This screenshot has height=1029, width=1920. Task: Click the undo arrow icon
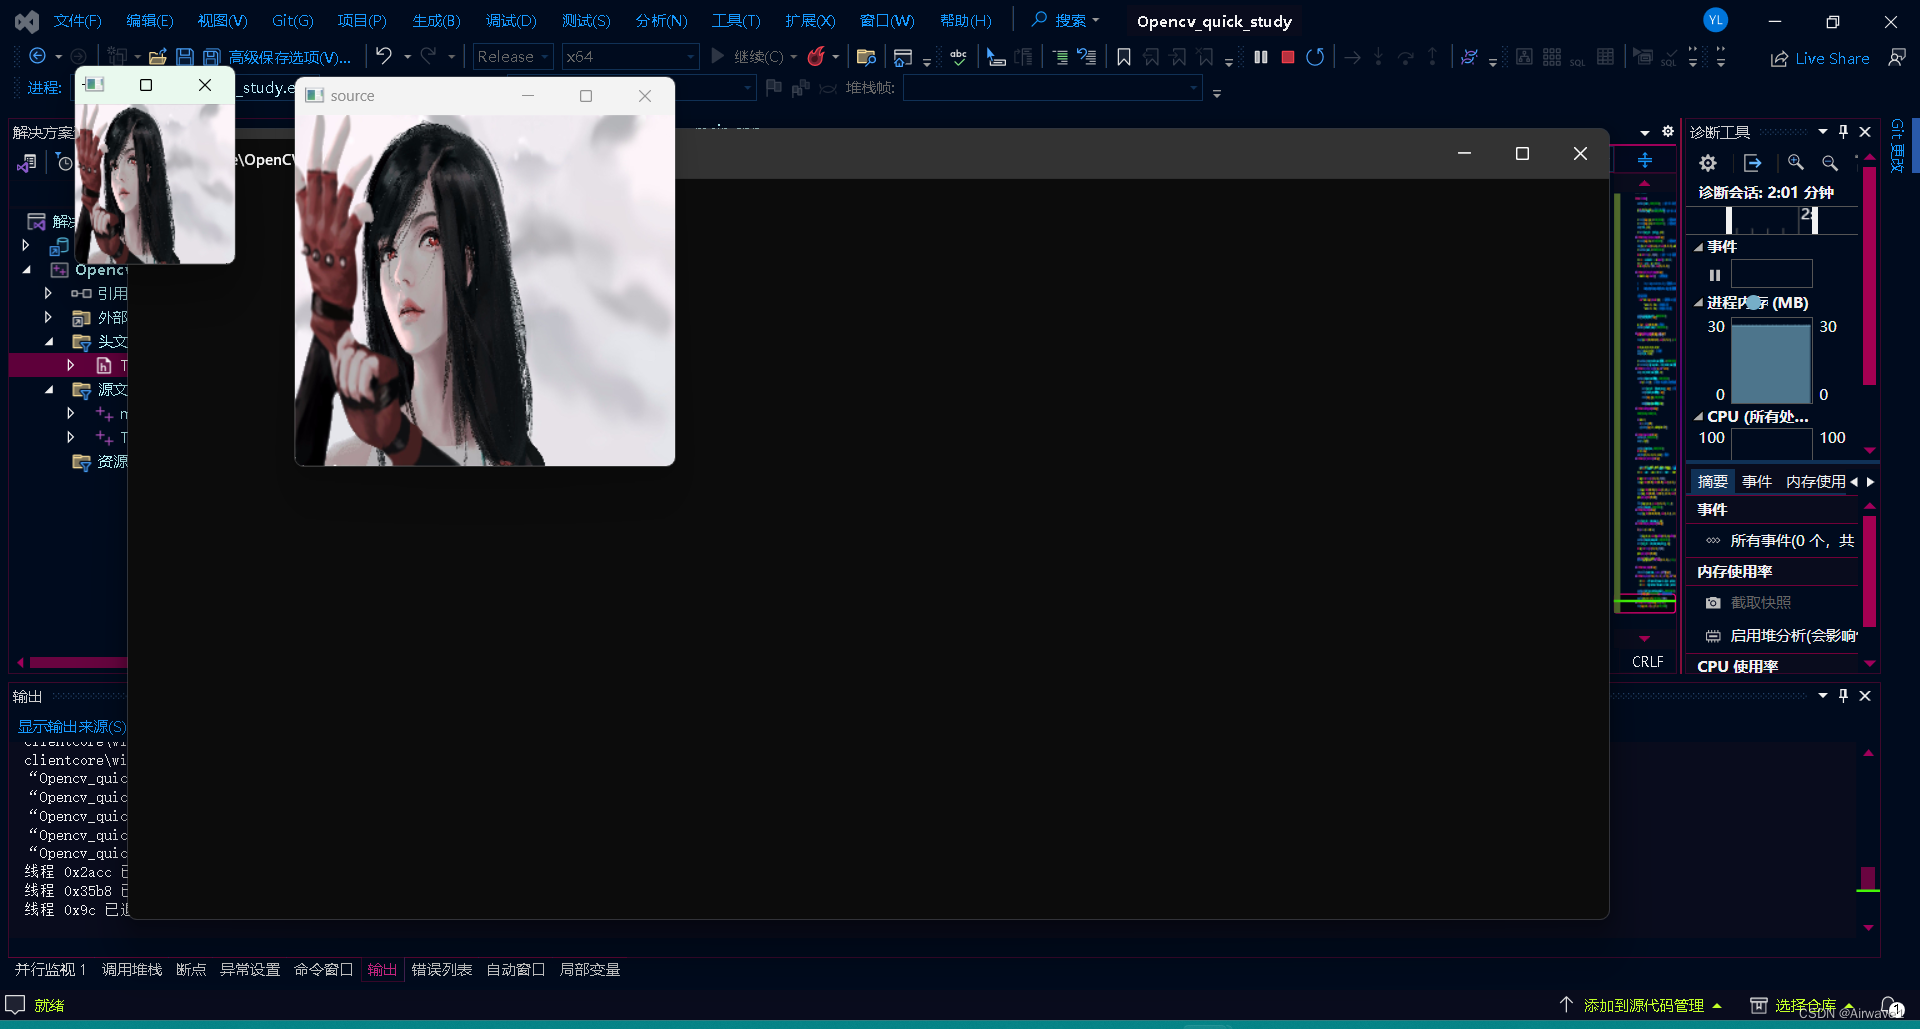[384, 56]
